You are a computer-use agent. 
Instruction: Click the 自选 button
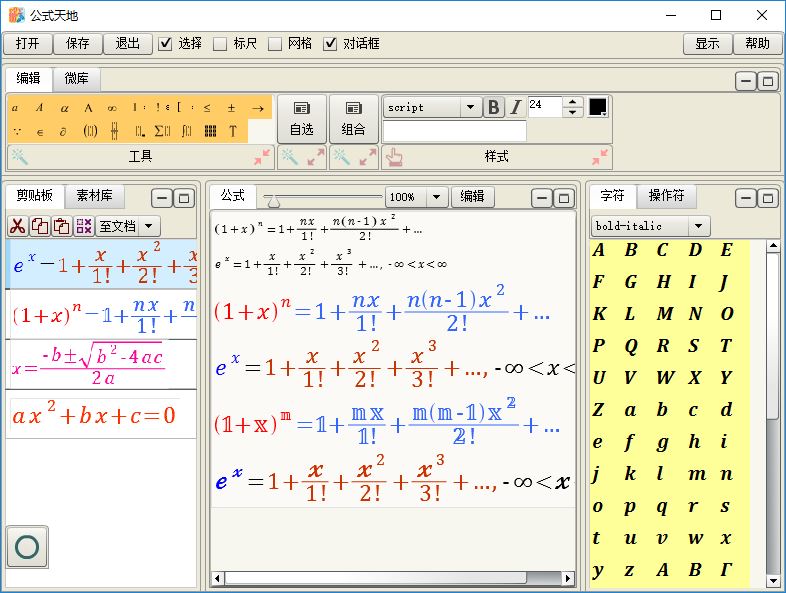pos(302,119)
